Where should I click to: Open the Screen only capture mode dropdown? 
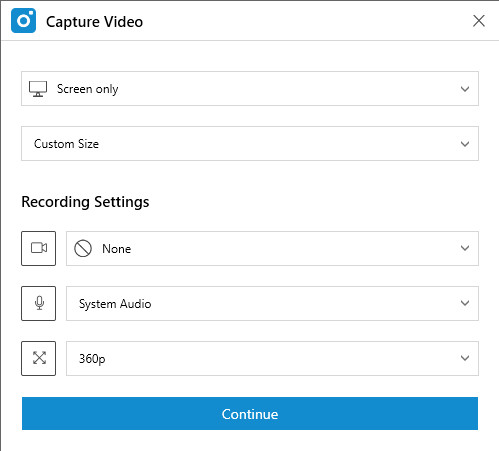(250, 89)
